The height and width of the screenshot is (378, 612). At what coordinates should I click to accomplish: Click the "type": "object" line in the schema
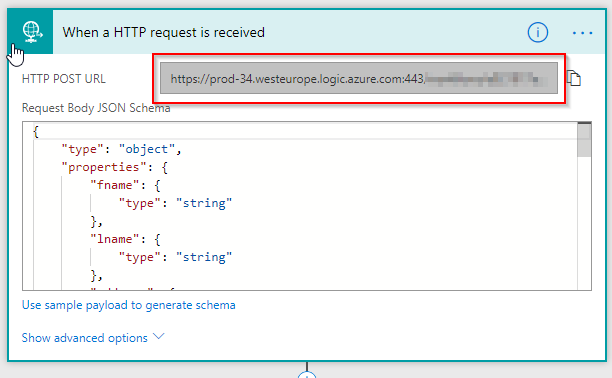coord(121,149)
